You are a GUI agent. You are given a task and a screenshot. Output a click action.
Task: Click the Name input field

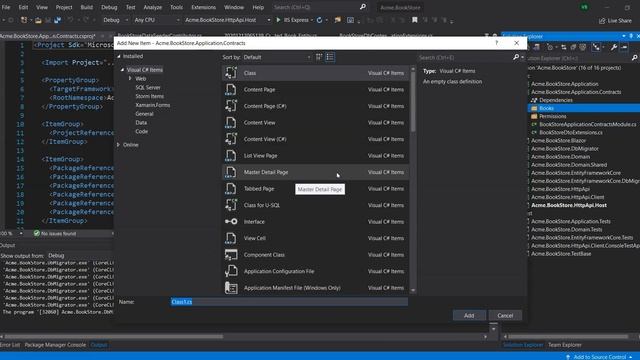pos(289,302)
